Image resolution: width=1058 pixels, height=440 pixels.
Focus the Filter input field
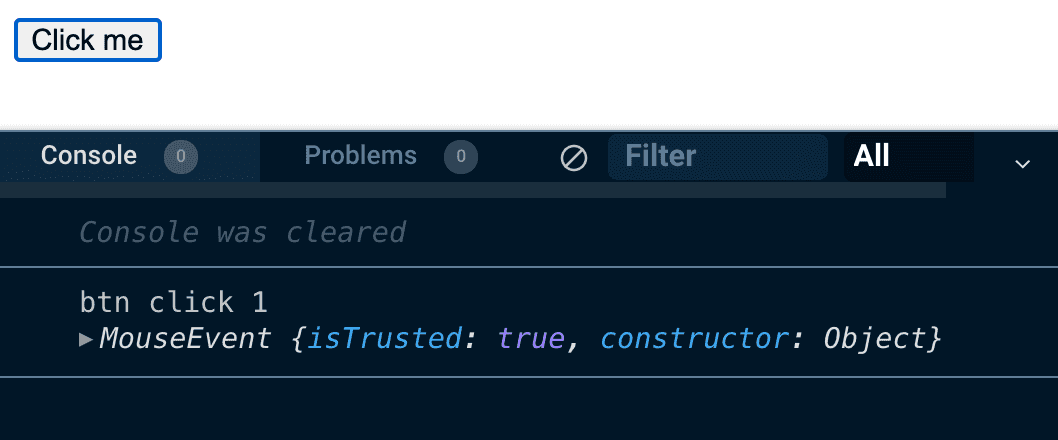720,157
